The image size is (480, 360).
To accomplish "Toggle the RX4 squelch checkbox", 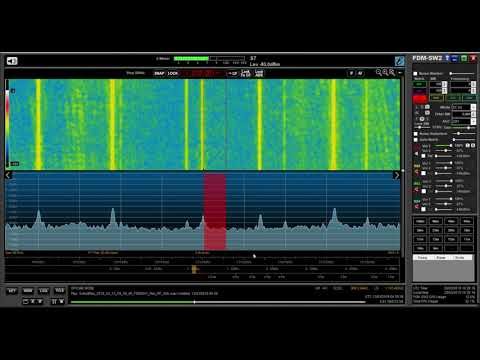I will coord(423,209).
